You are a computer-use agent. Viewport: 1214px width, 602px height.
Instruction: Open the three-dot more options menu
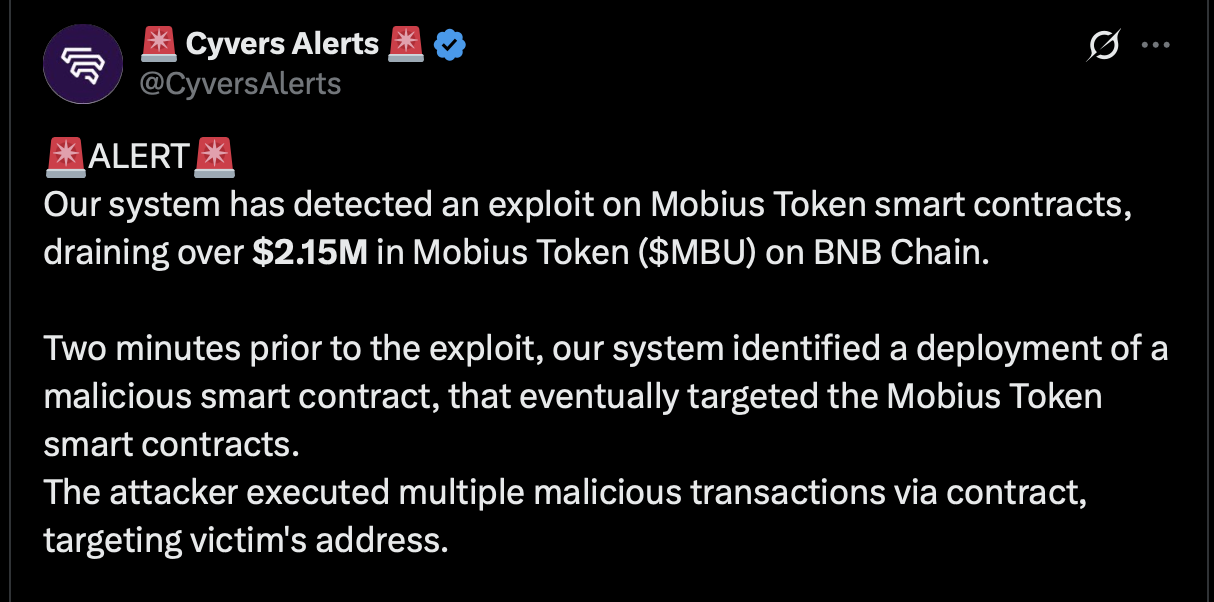point(1156,45)
